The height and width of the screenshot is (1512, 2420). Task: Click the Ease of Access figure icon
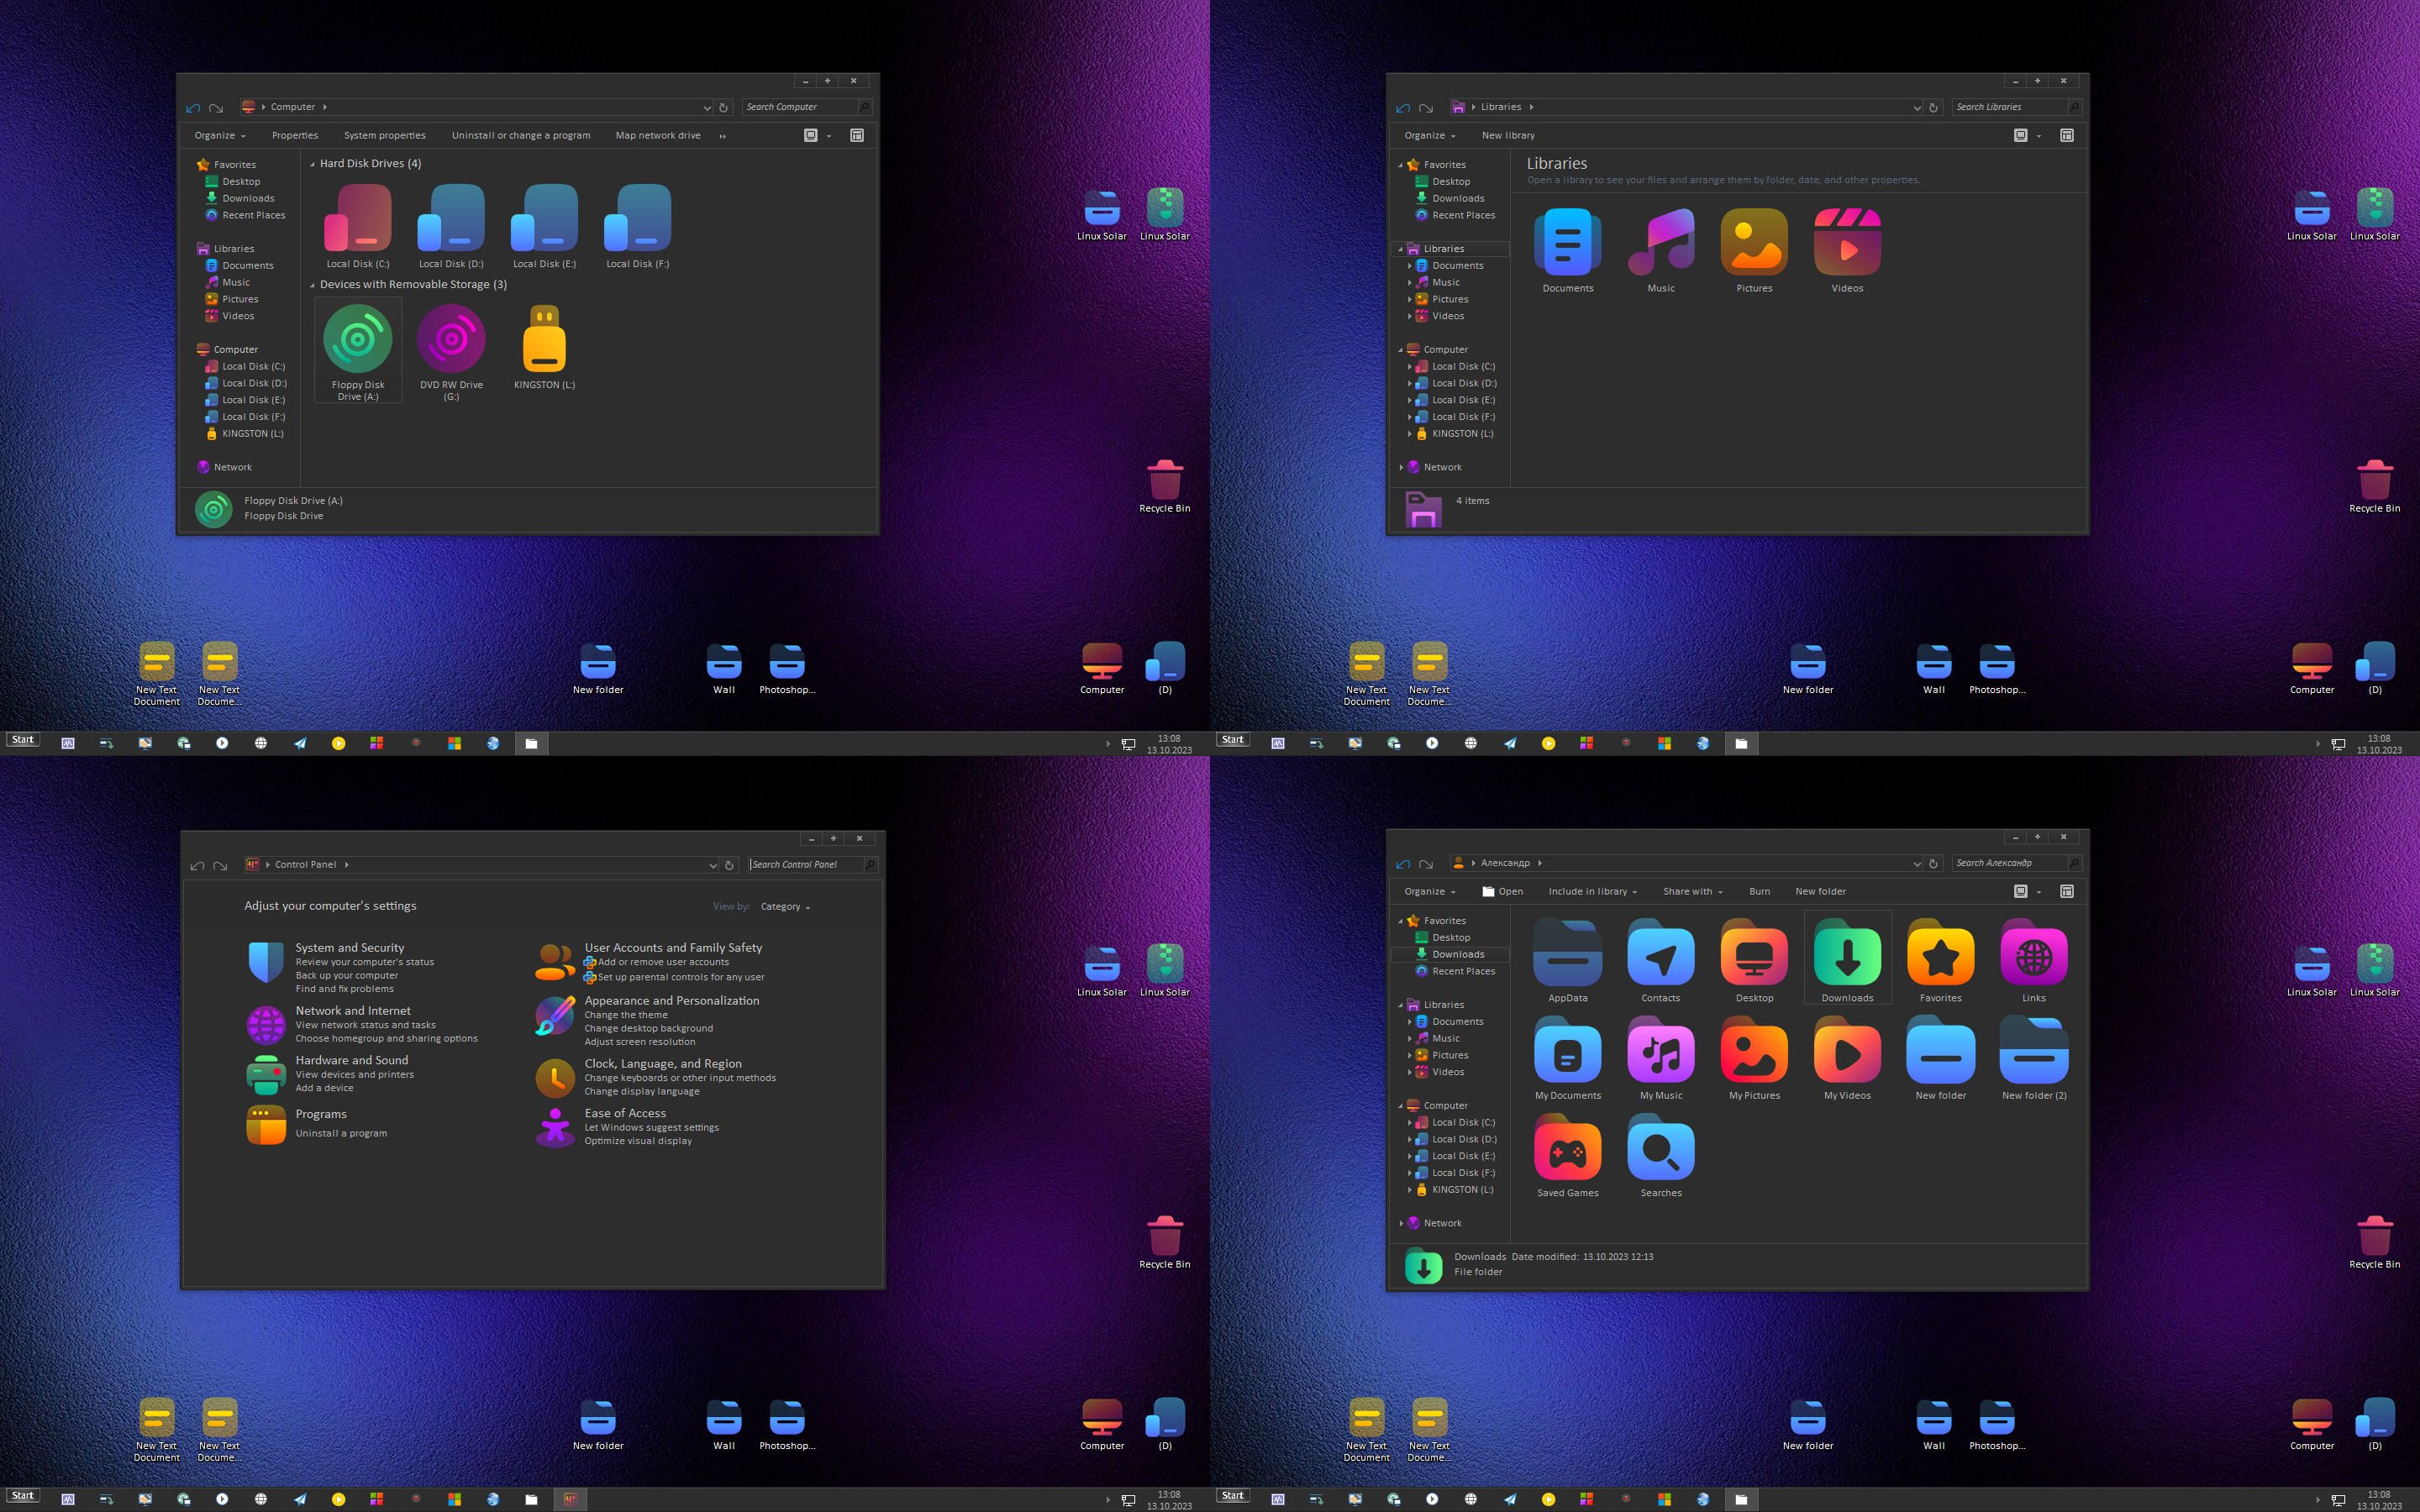coord(555,1127)
